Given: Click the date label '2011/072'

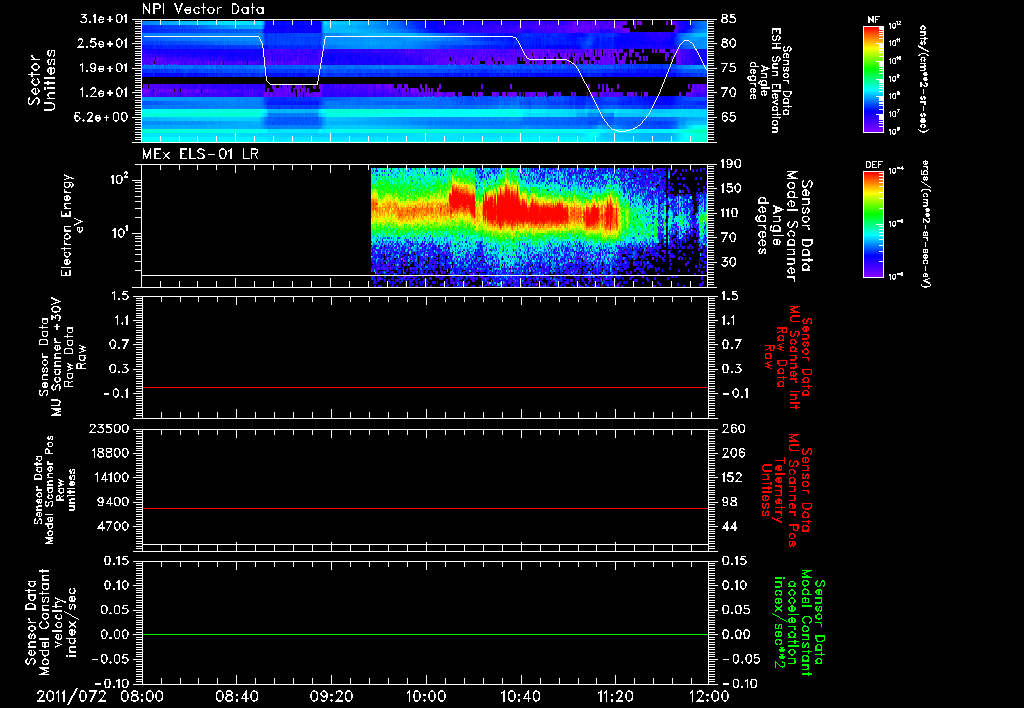Looking at the screenshot, I should tap(71, 696).
